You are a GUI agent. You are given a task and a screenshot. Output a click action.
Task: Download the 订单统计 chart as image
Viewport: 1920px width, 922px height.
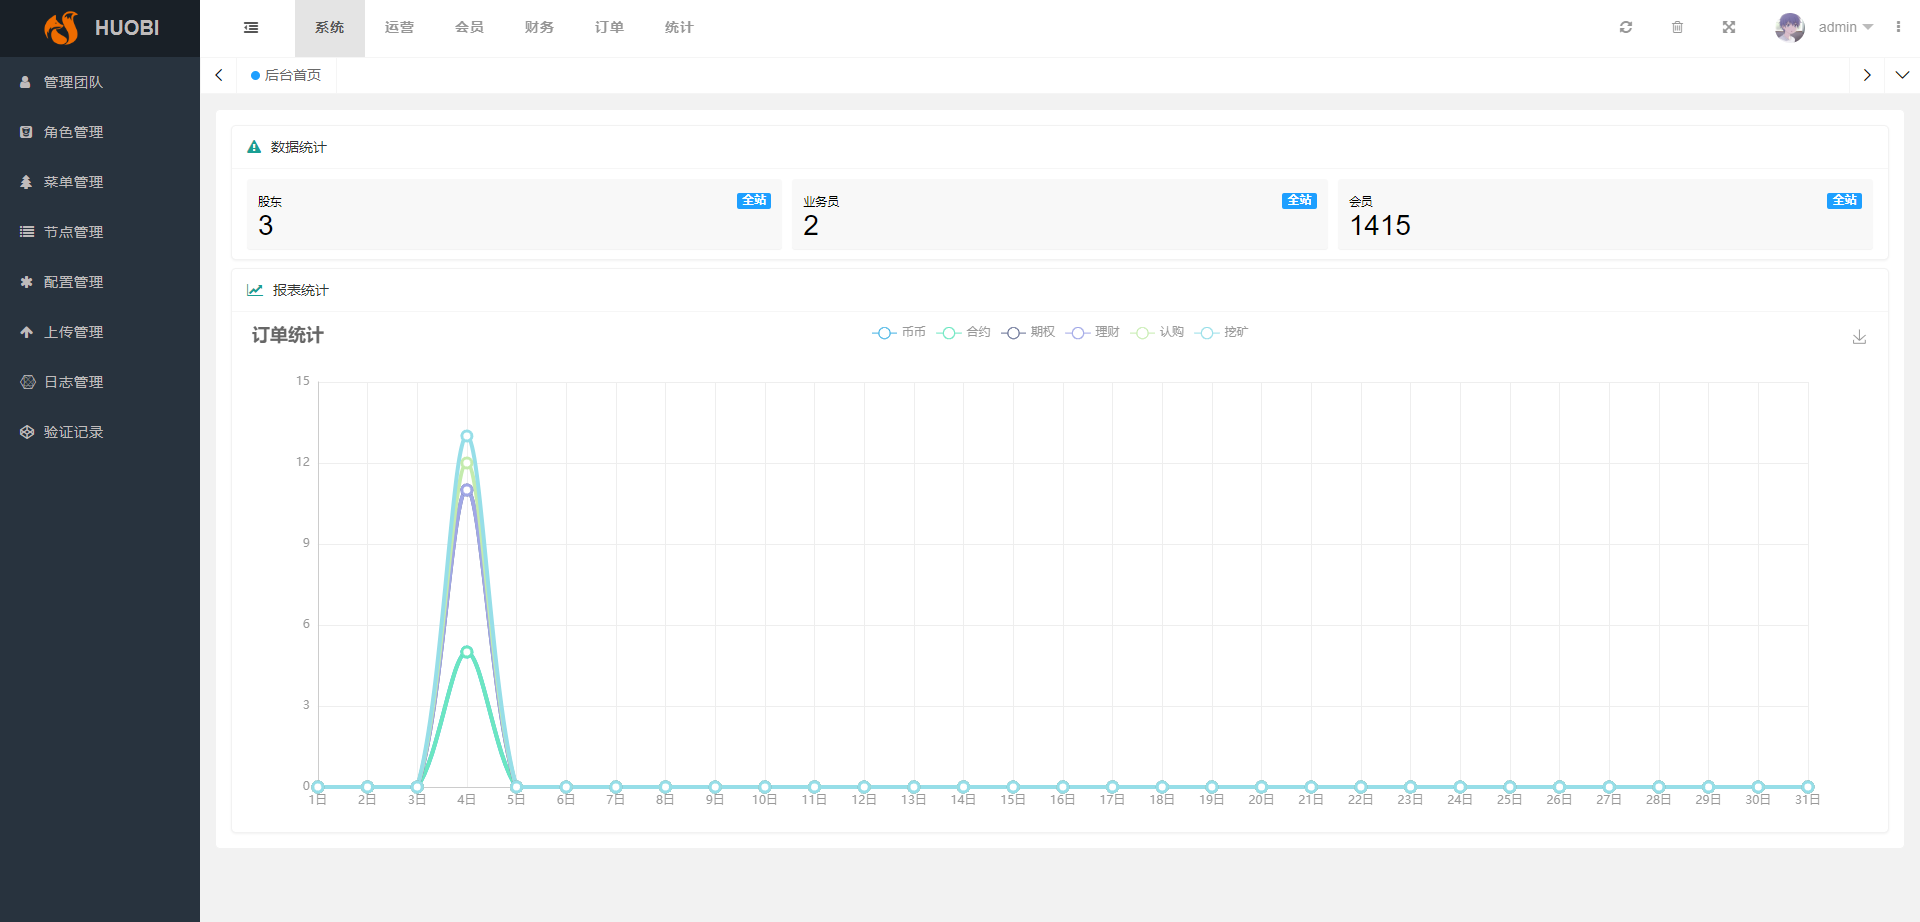click(x=1859, y=337)
